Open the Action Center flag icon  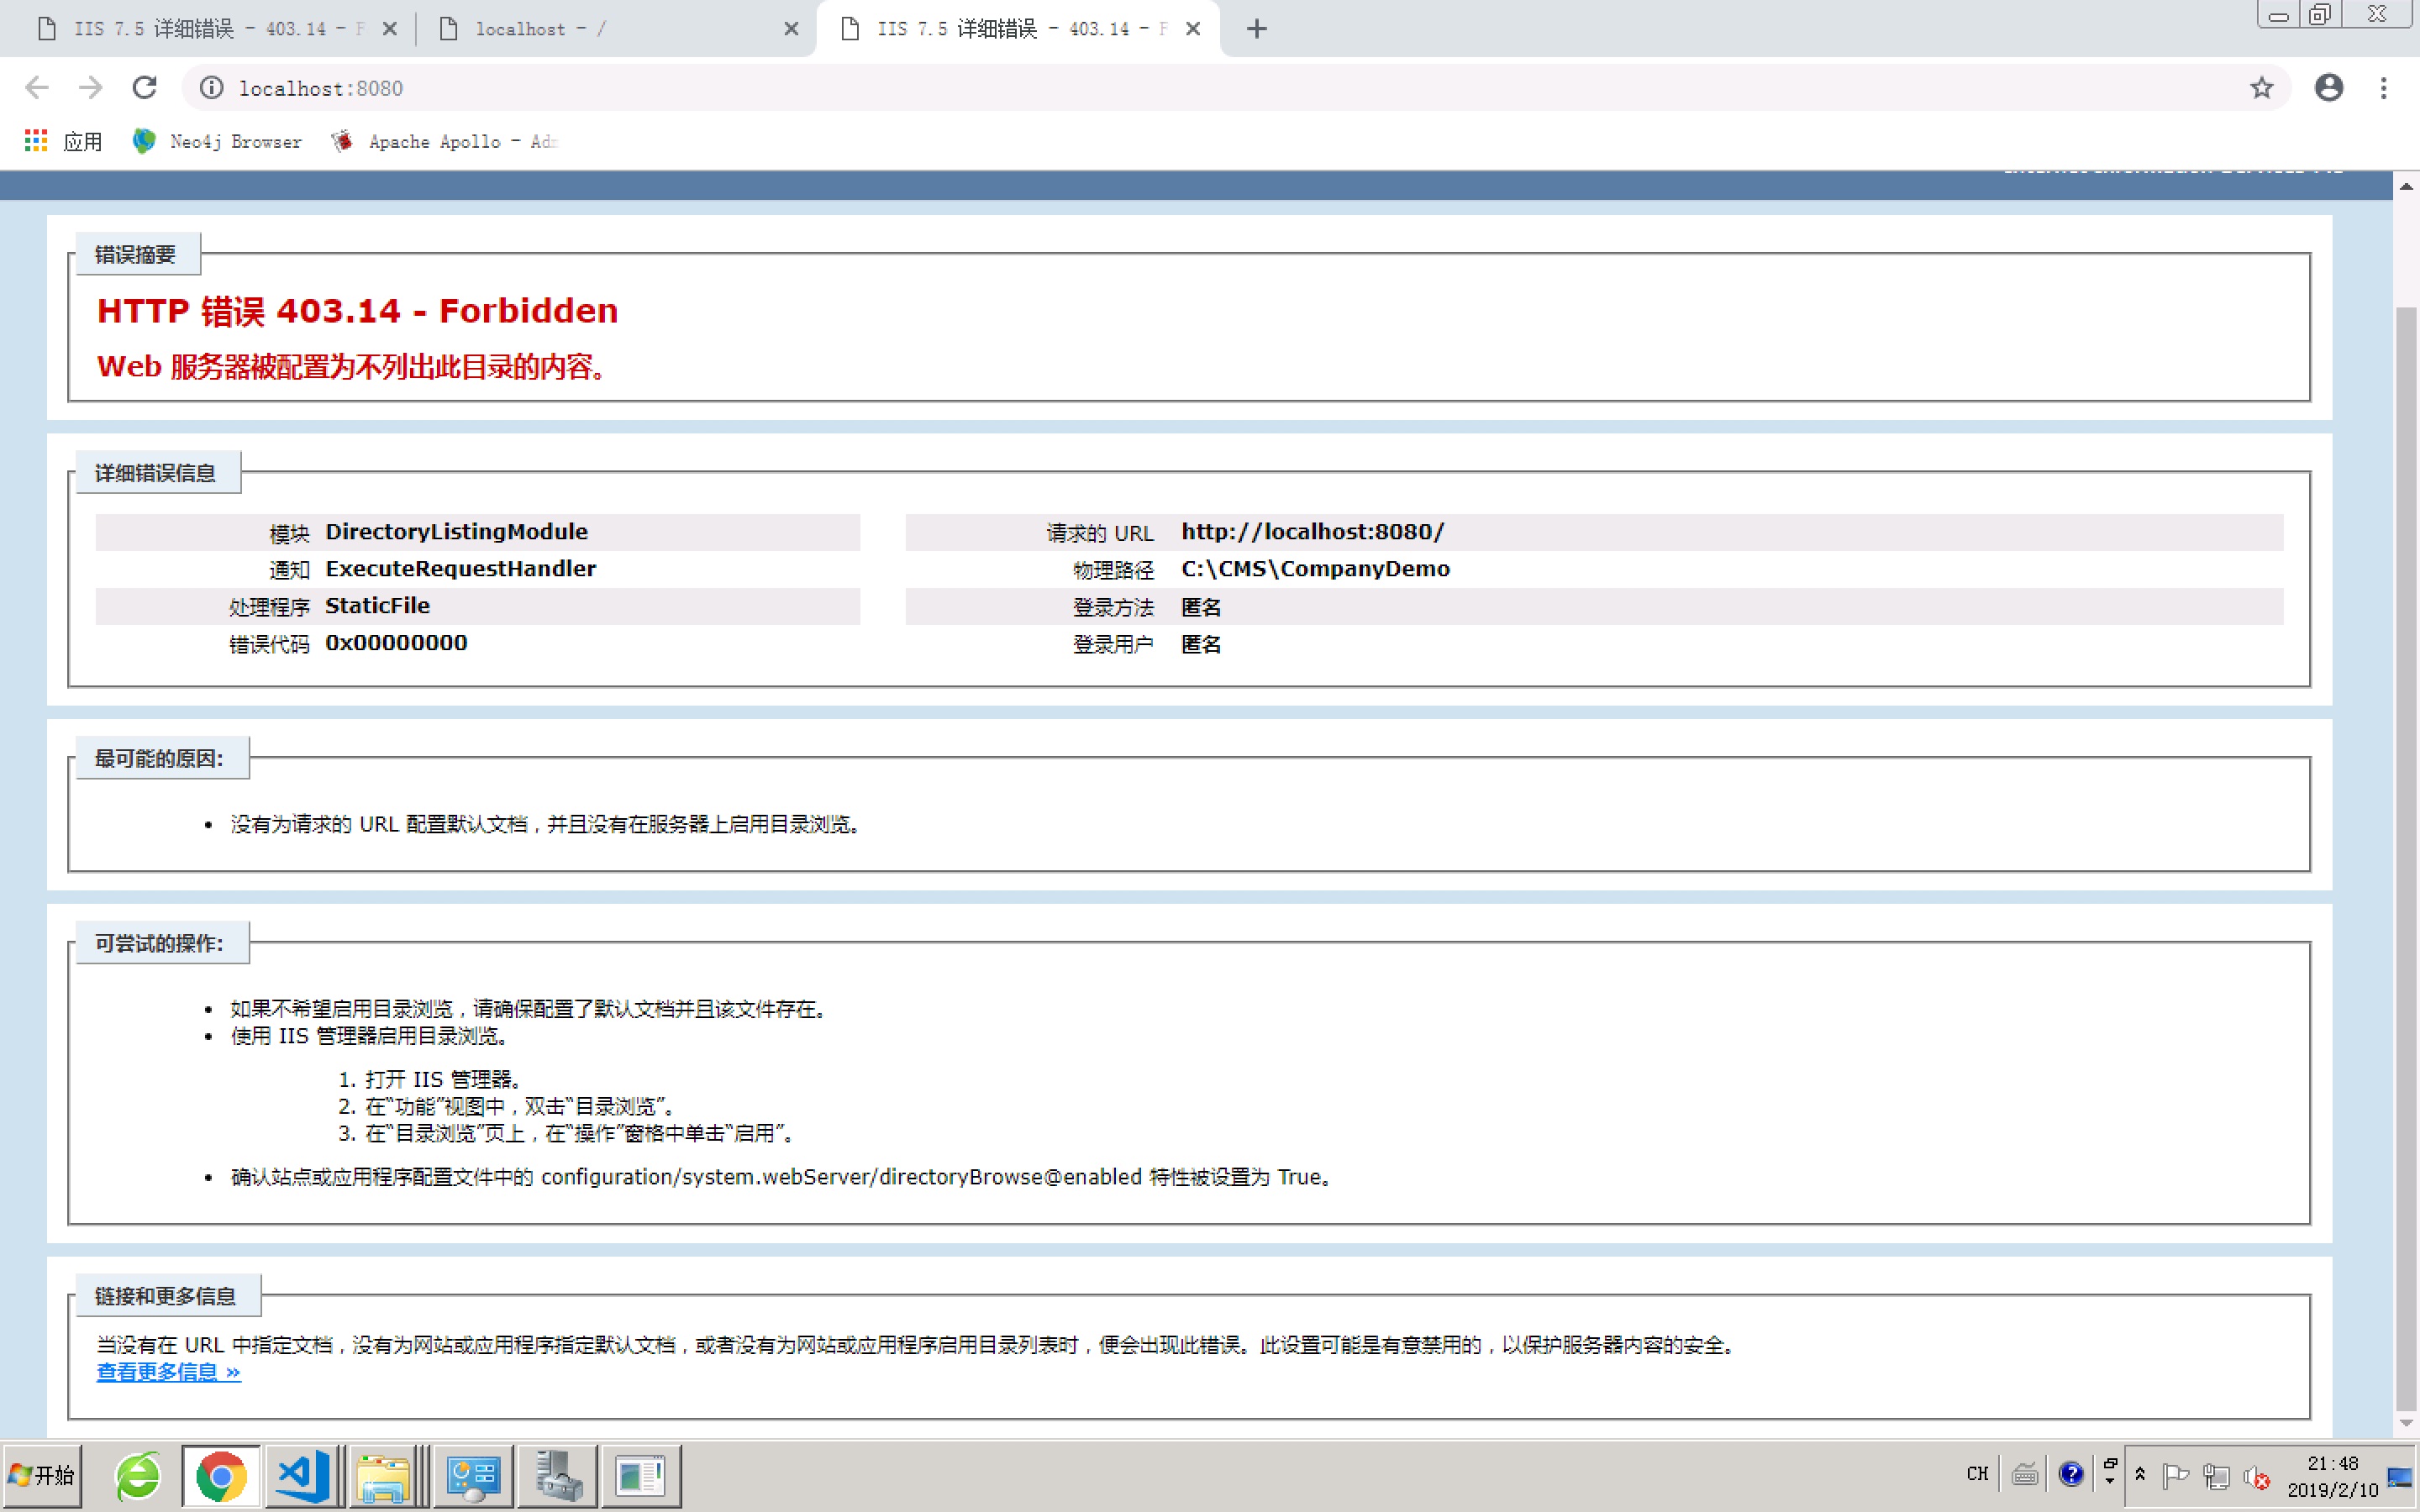point(2175,1476)
